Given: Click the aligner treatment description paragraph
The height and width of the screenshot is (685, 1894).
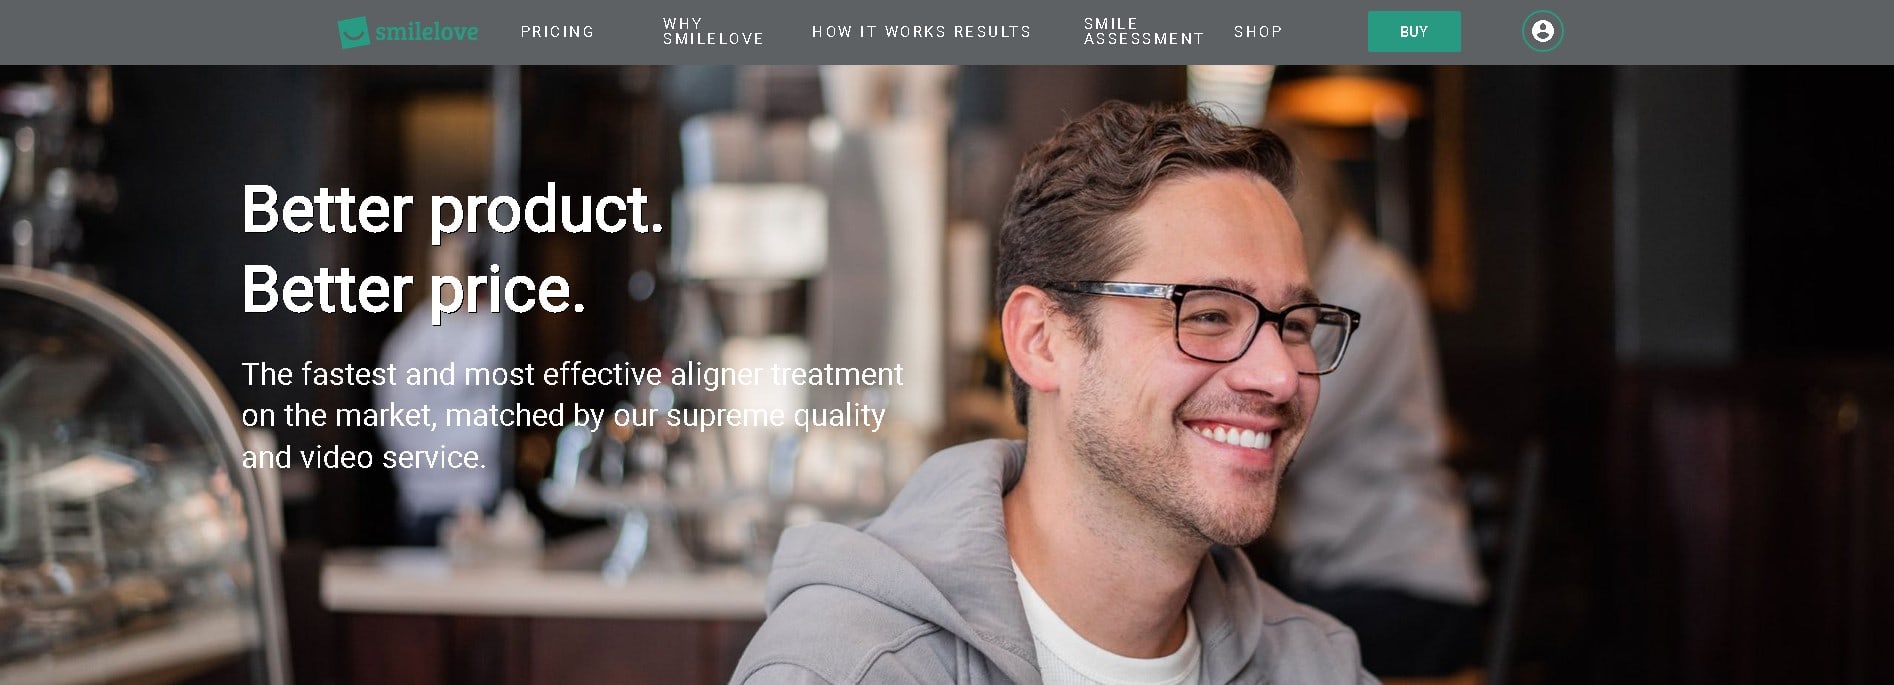Looking at the screenshot, I should [572, 415].
